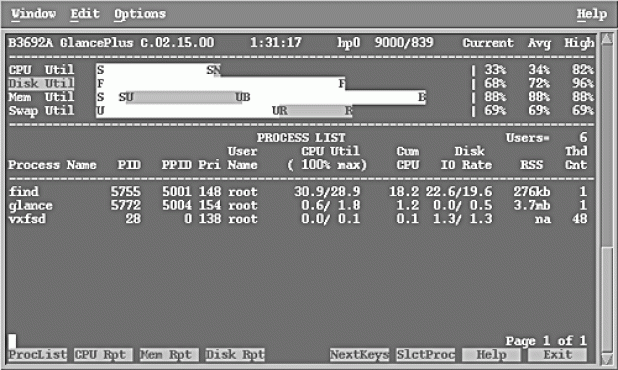Click thread count 48
618x370 pixels.
(x=579, y=219)
